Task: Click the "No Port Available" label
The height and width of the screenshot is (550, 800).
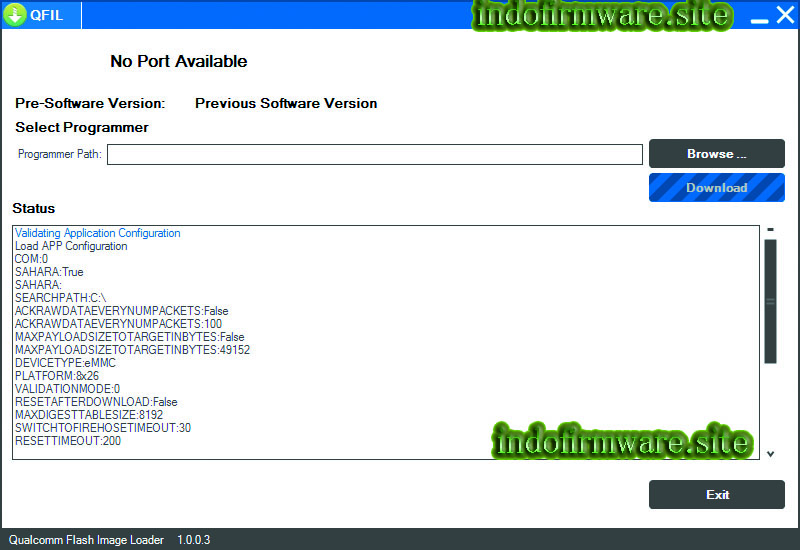Action: 178,61
